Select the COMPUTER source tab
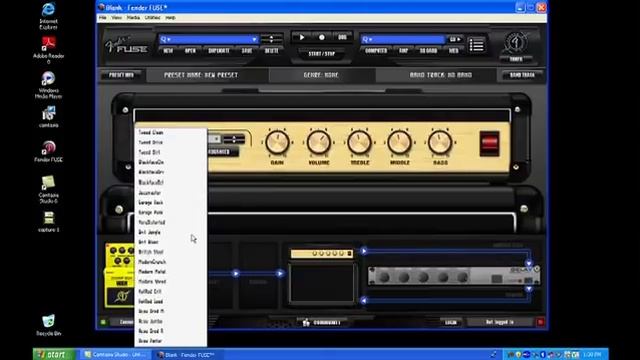The height and width of the screenshot is (360, 640). coord(376,51)
